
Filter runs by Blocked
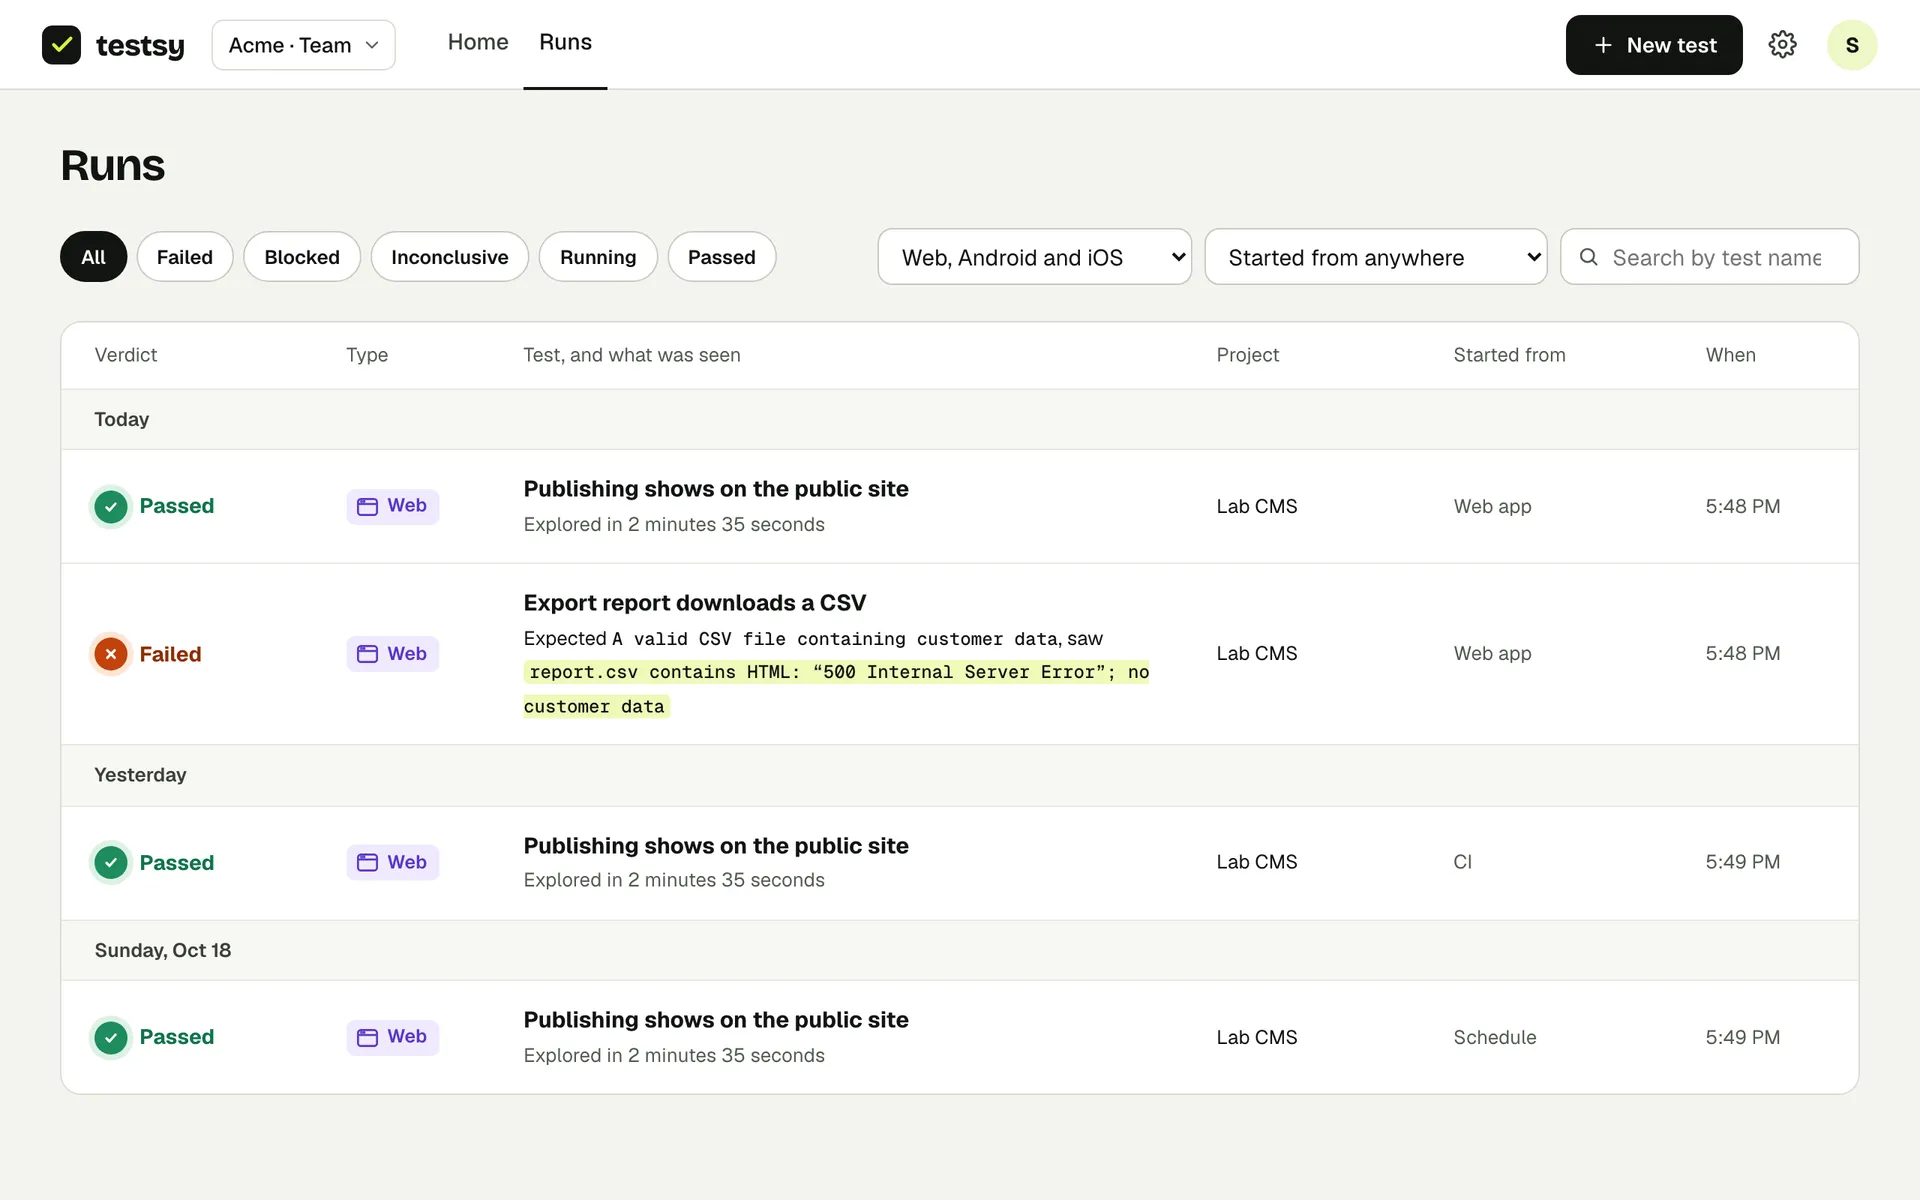(x=302, y=257)
